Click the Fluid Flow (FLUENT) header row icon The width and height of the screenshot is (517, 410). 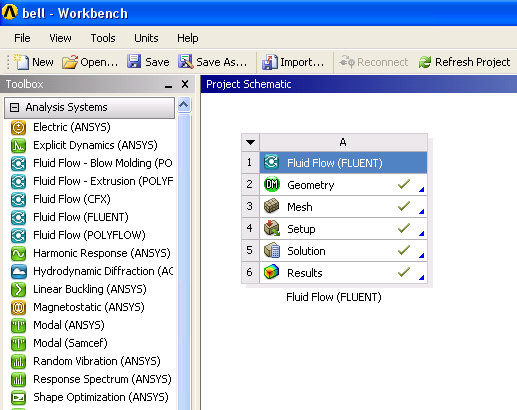pyautogui.click(x=272, y=162)
